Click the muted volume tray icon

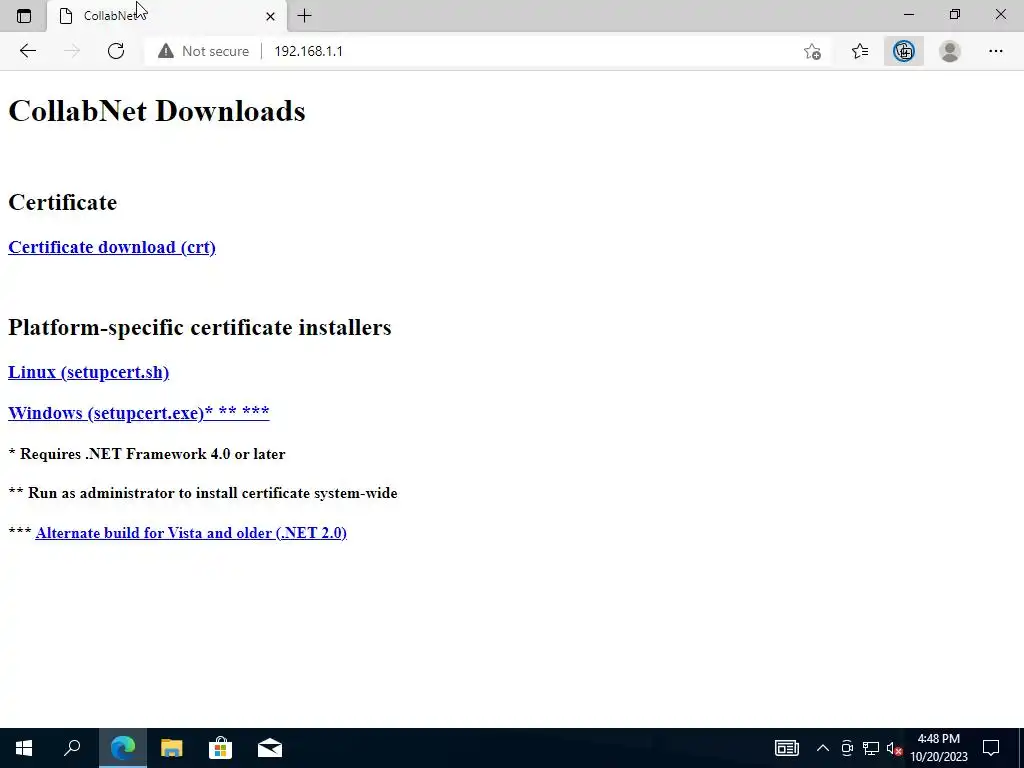click(894, 748)
